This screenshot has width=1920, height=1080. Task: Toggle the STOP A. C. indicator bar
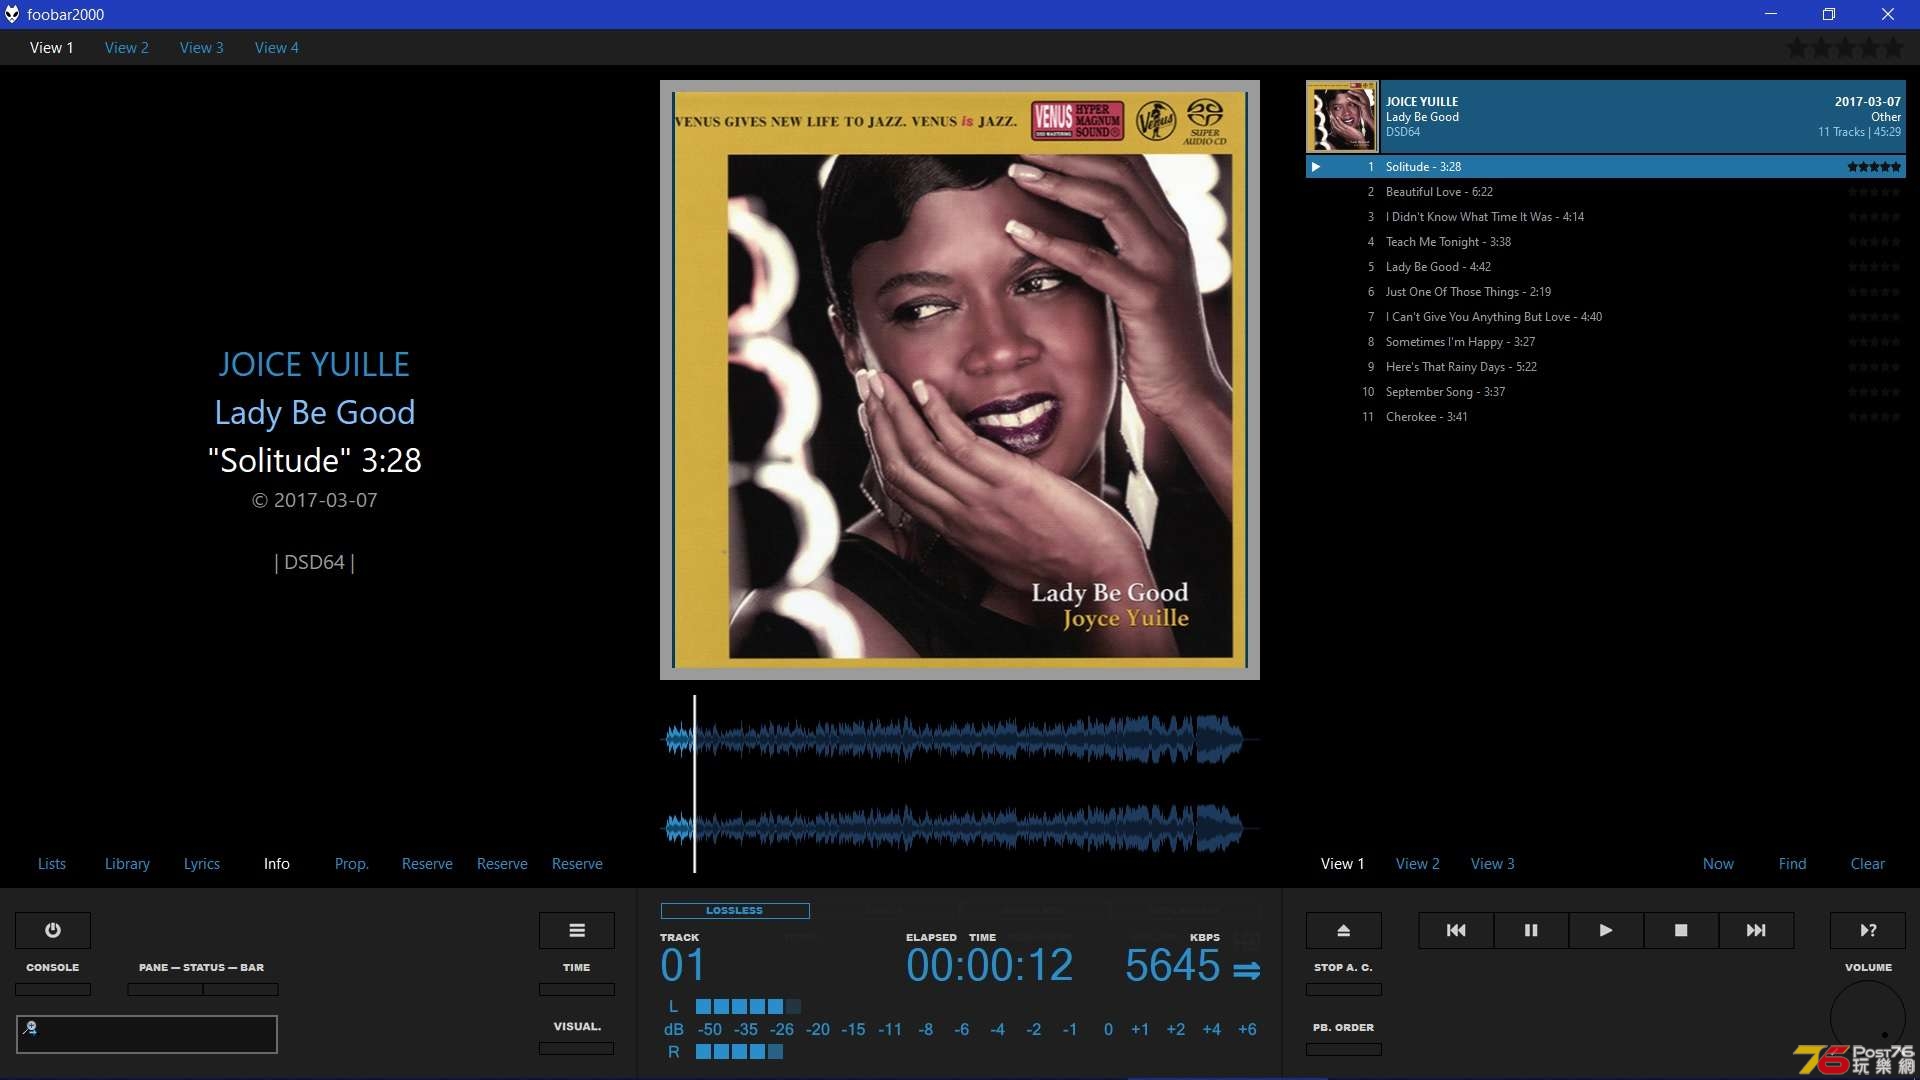[1344, 989]
